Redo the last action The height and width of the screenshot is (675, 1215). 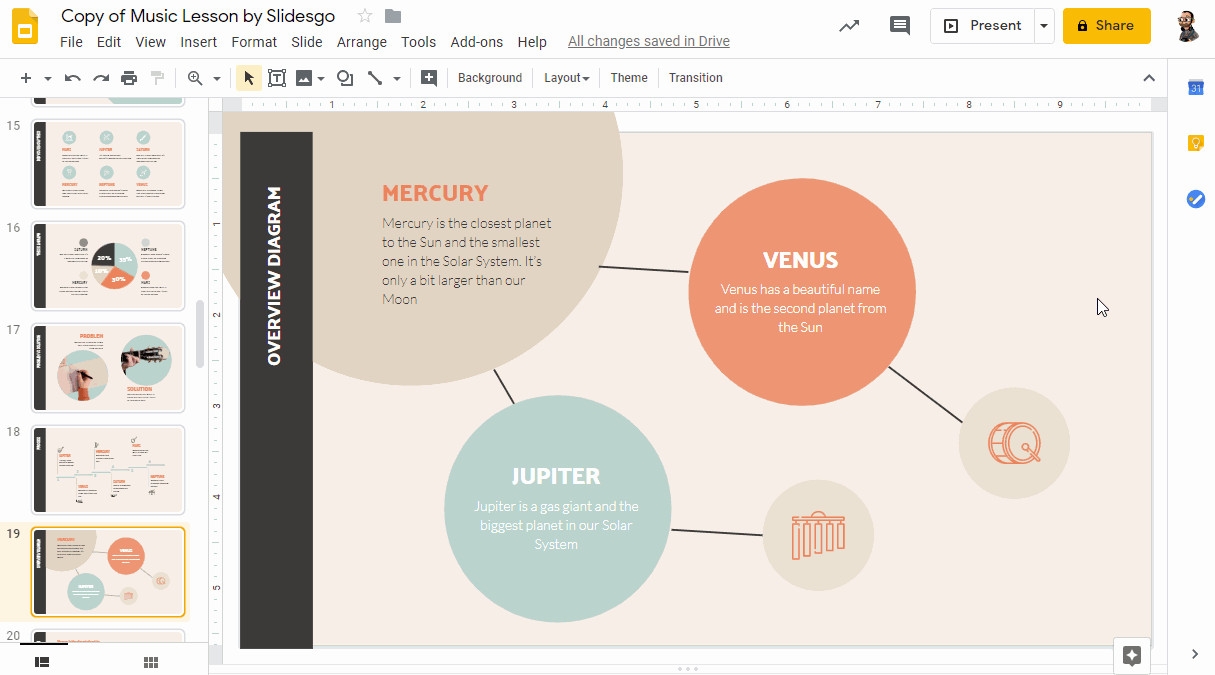[101, 78]
